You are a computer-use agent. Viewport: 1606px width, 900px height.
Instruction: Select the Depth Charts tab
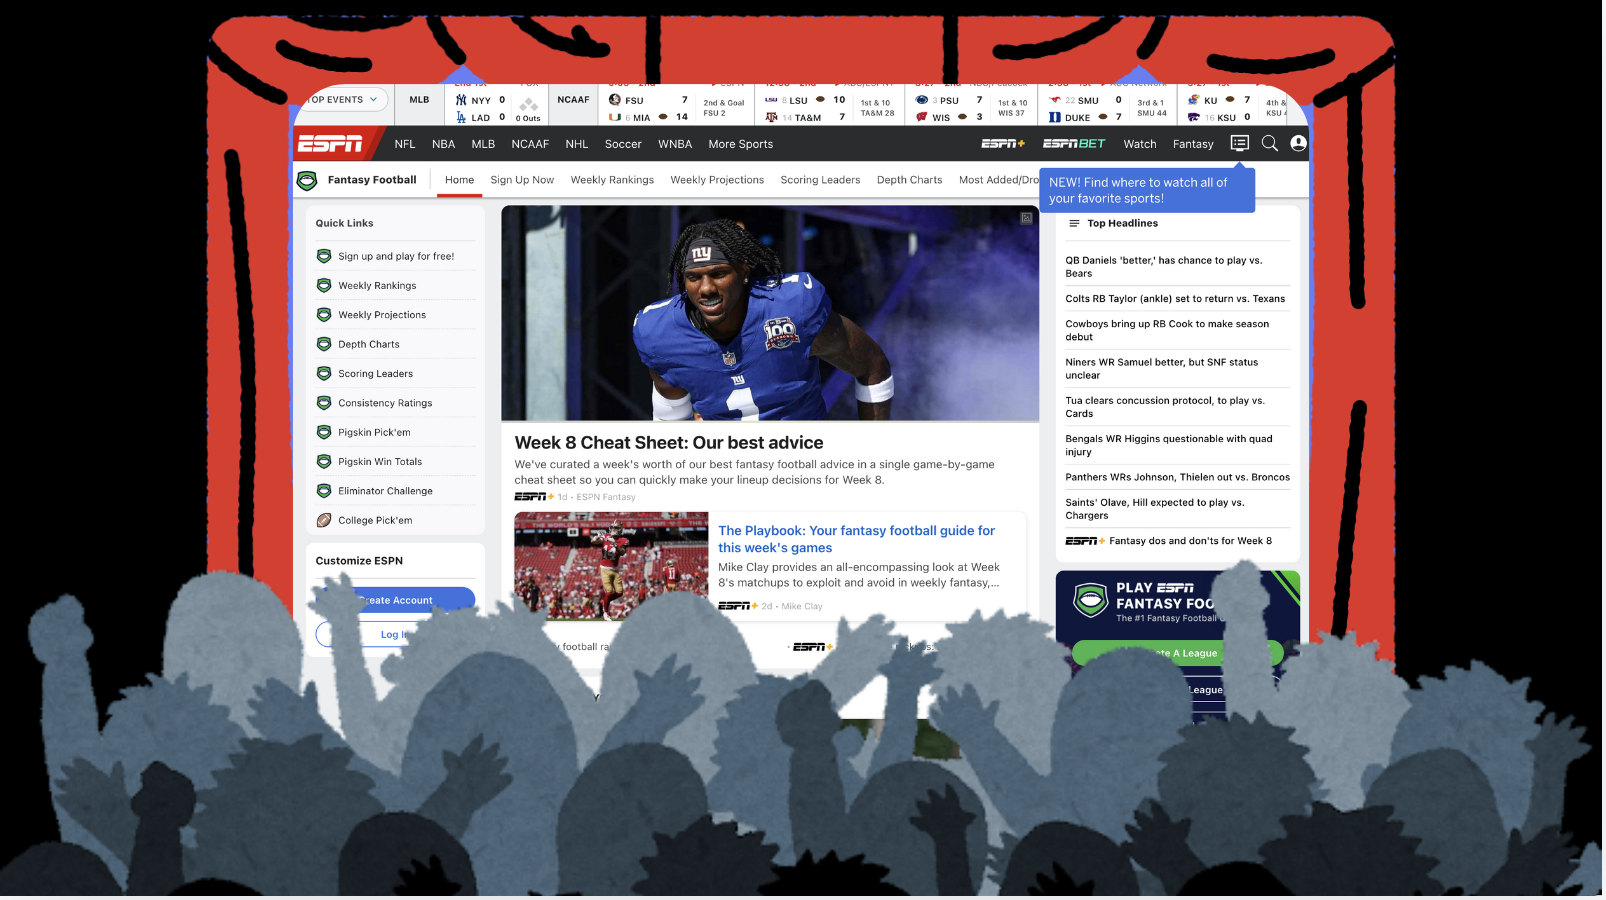[909, 180]
